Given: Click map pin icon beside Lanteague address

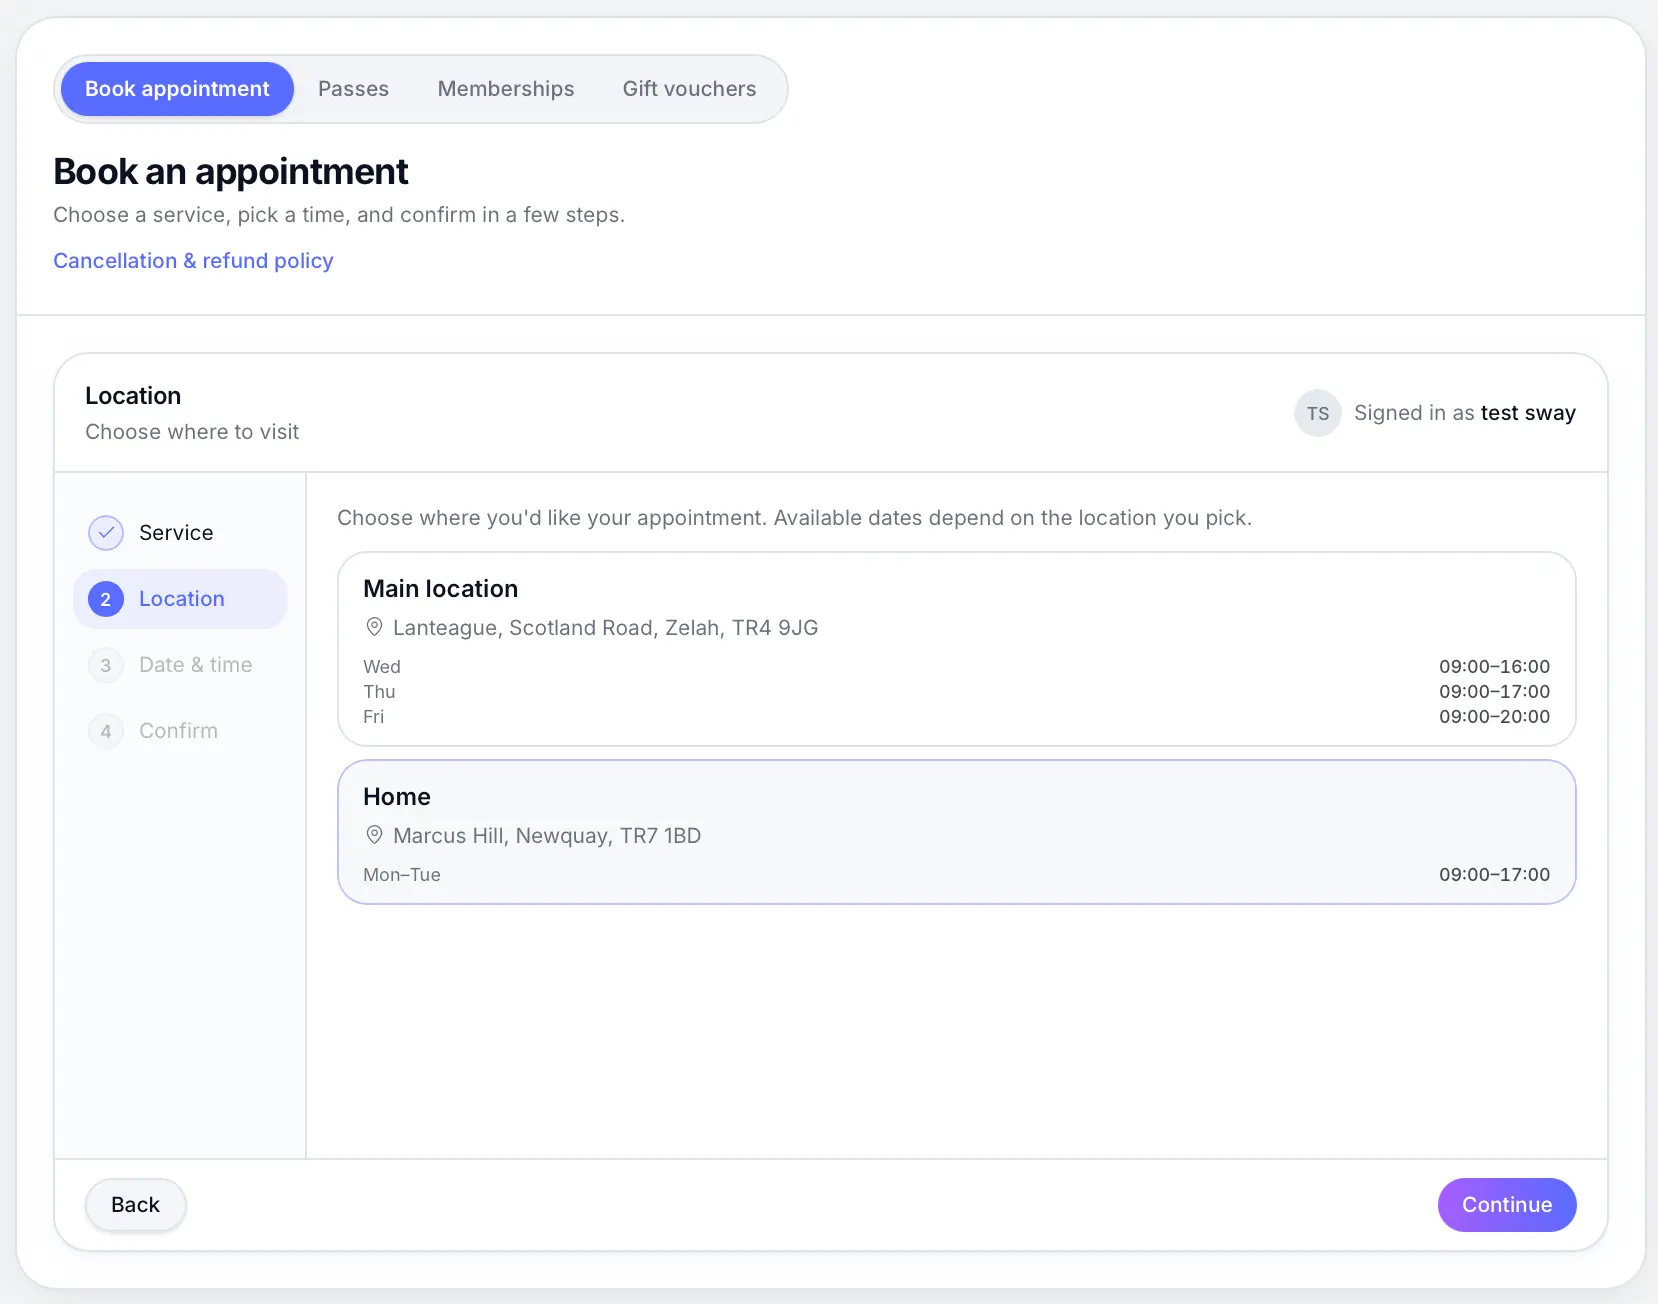Looking at the screenshot, I should pos(374,627).
